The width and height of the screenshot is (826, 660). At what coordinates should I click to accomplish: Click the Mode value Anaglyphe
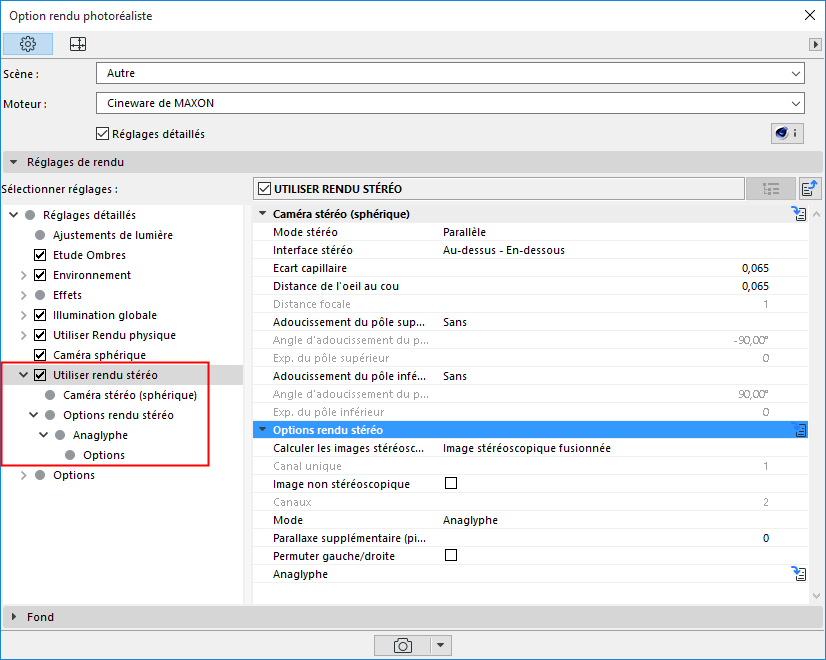[x=470, y=520]
